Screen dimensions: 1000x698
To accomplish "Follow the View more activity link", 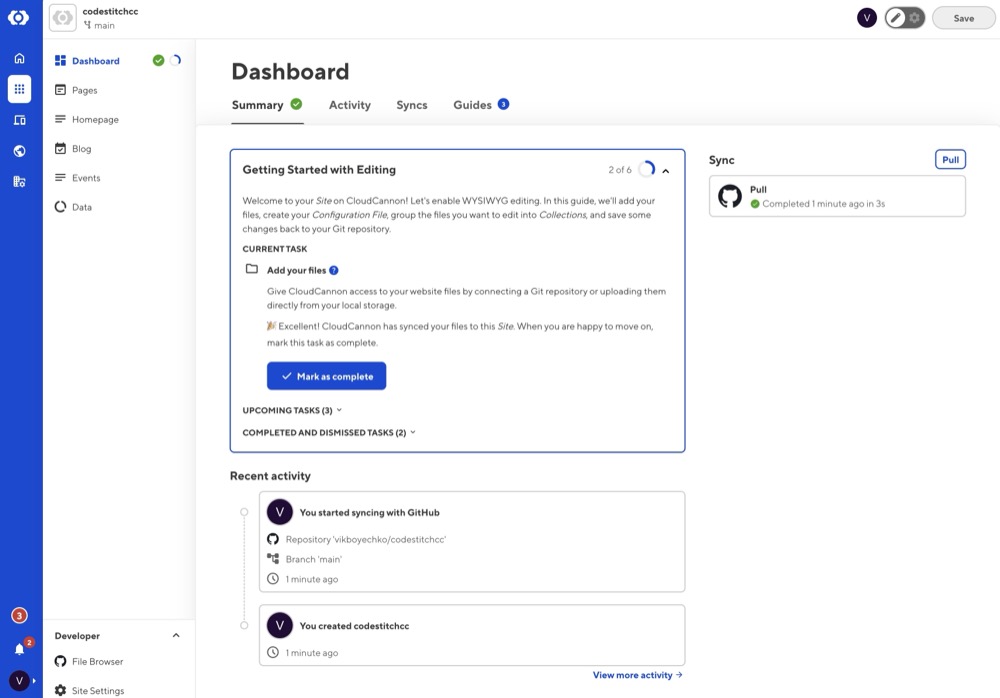I will 637,674.
